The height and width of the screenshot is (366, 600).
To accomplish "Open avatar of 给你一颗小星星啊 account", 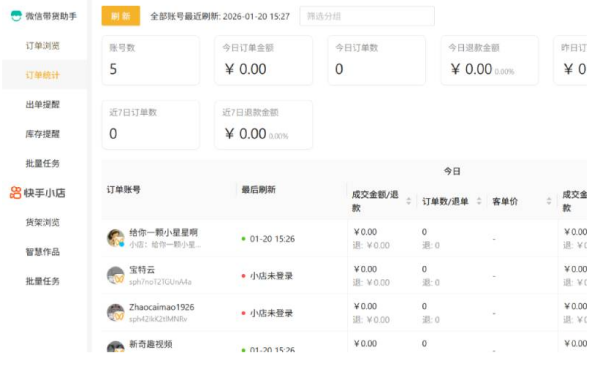I will click(x=116, y=238).
